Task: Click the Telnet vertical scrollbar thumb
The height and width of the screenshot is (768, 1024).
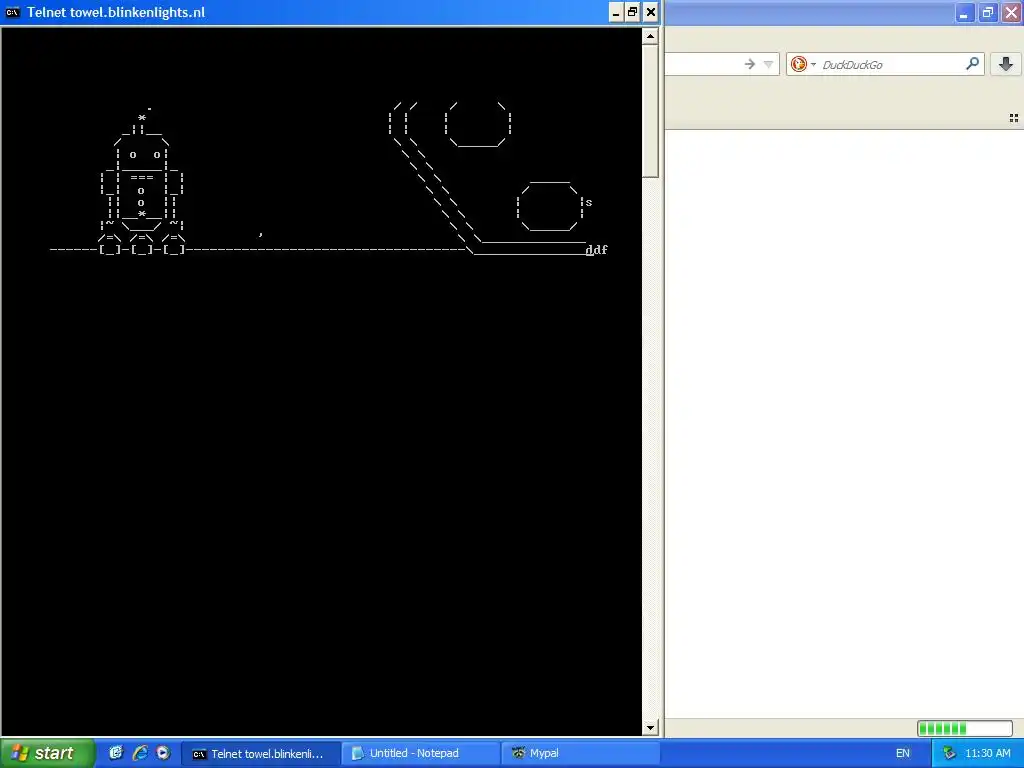Action: [x=650, y=111]
